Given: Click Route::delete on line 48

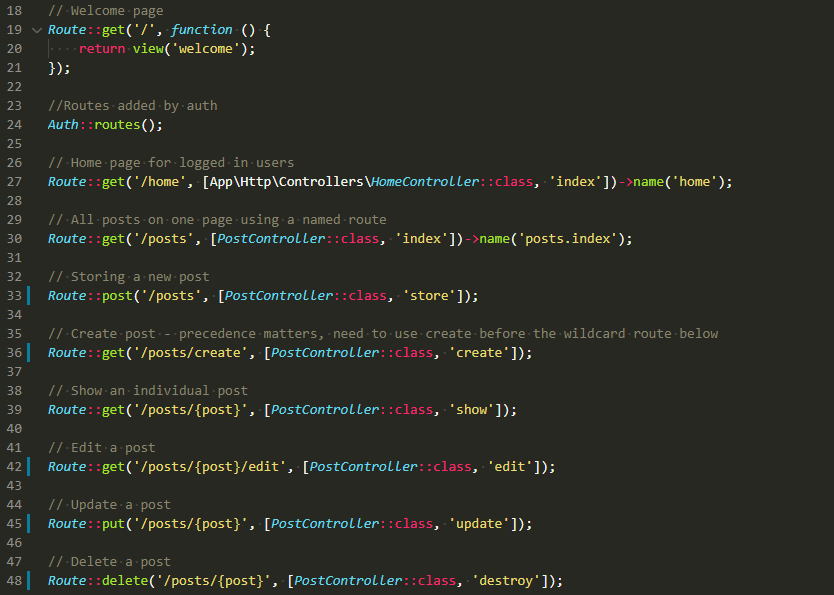Looking at the screenshot, I should (x=95, y=580).
